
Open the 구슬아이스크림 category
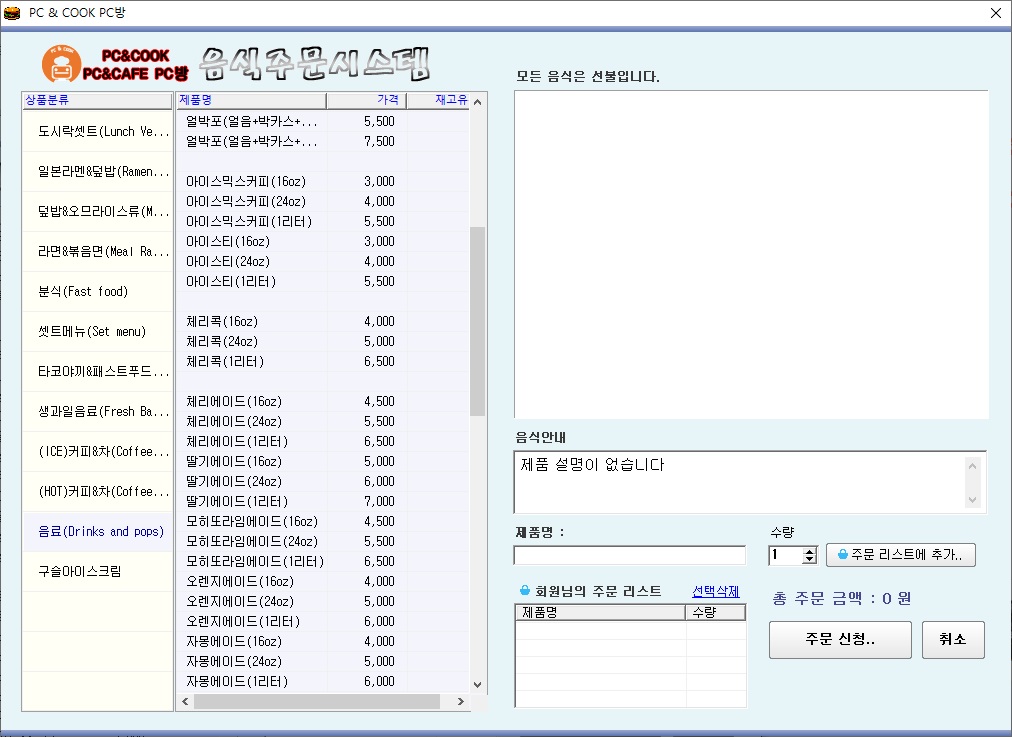[98, 572]
